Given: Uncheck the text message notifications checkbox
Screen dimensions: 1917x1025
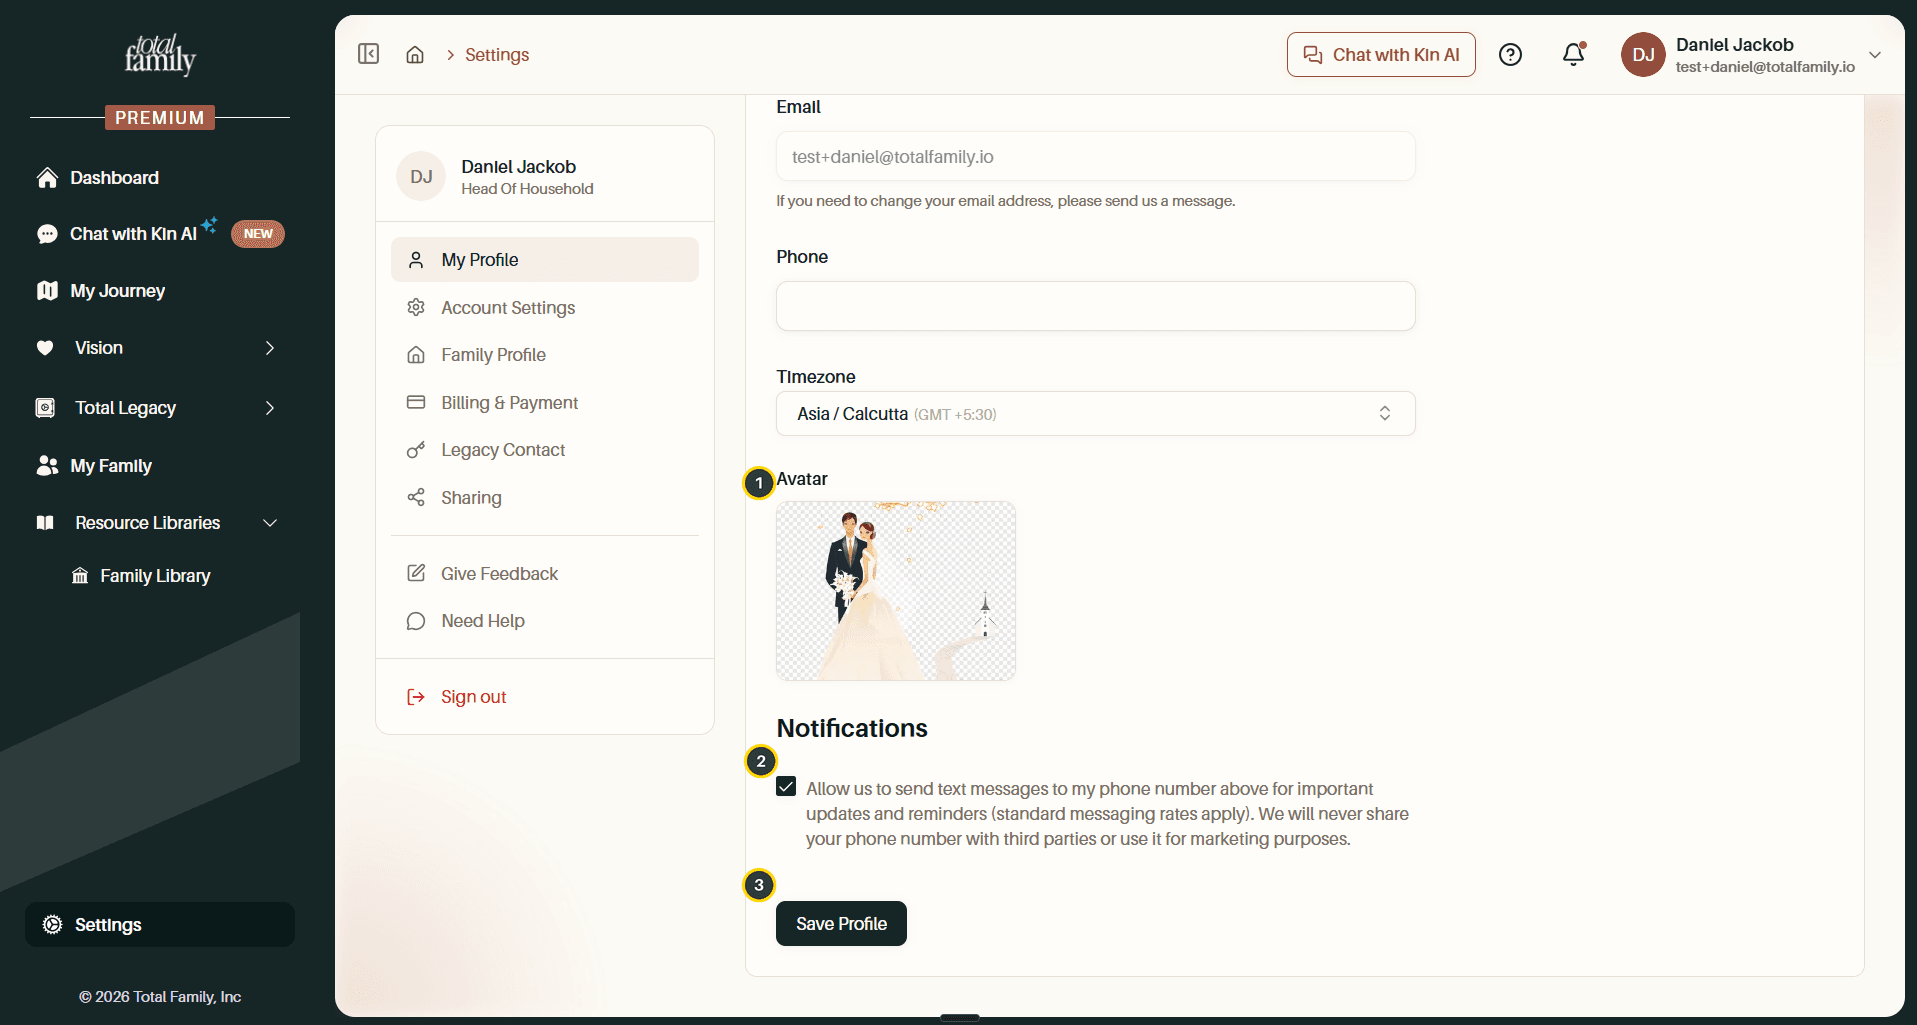Looking at the screenshot, I should (786, 787).
